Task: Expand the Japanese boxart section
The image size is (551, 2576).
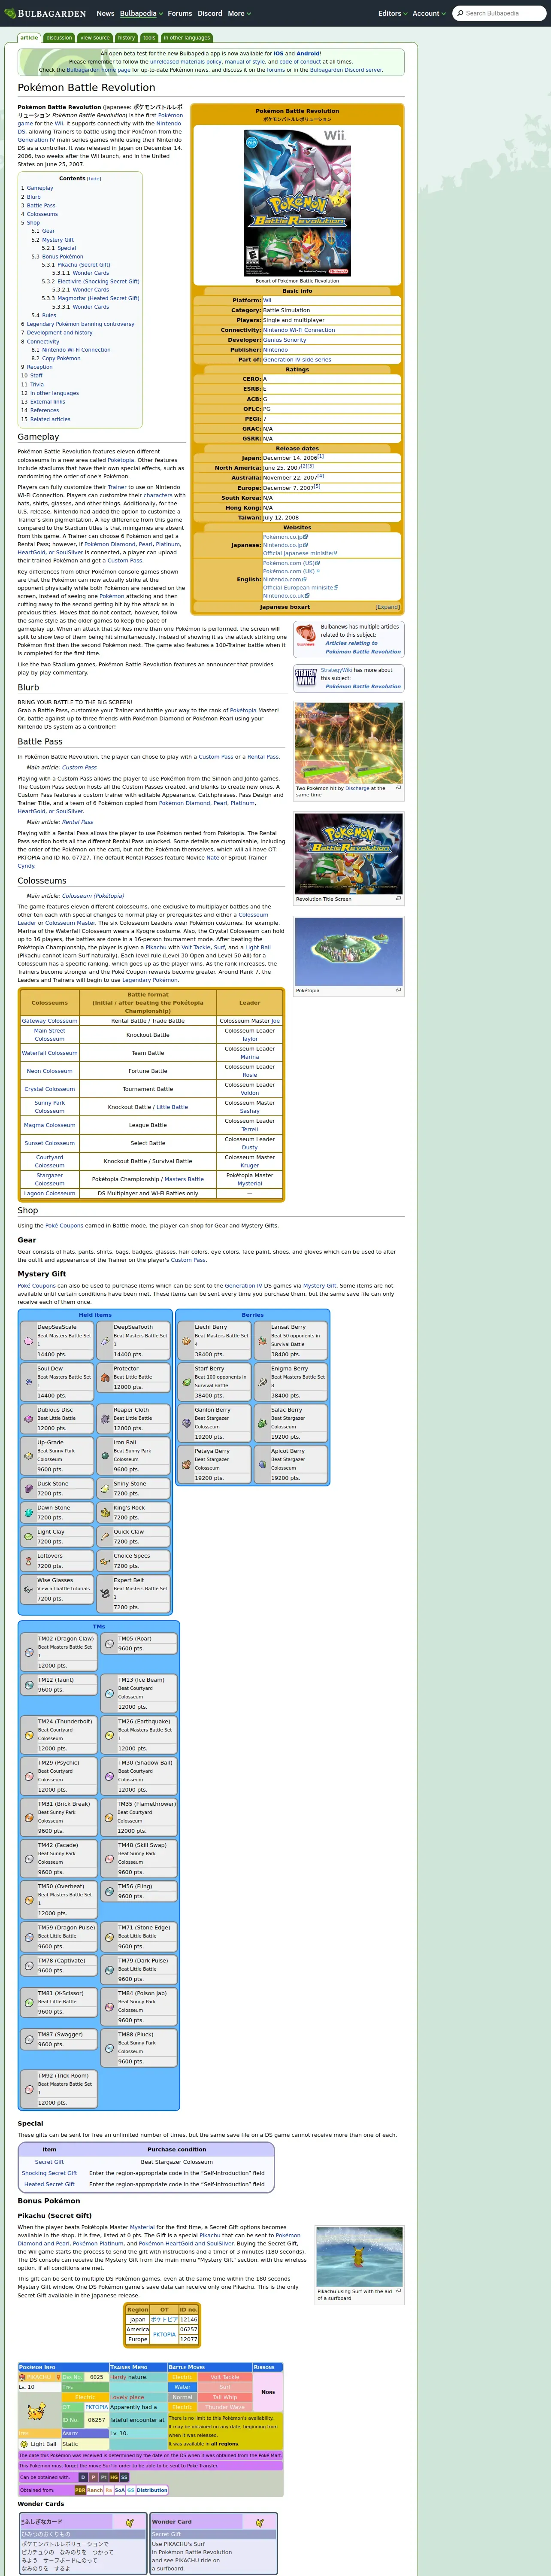Action: pos(388,607)
